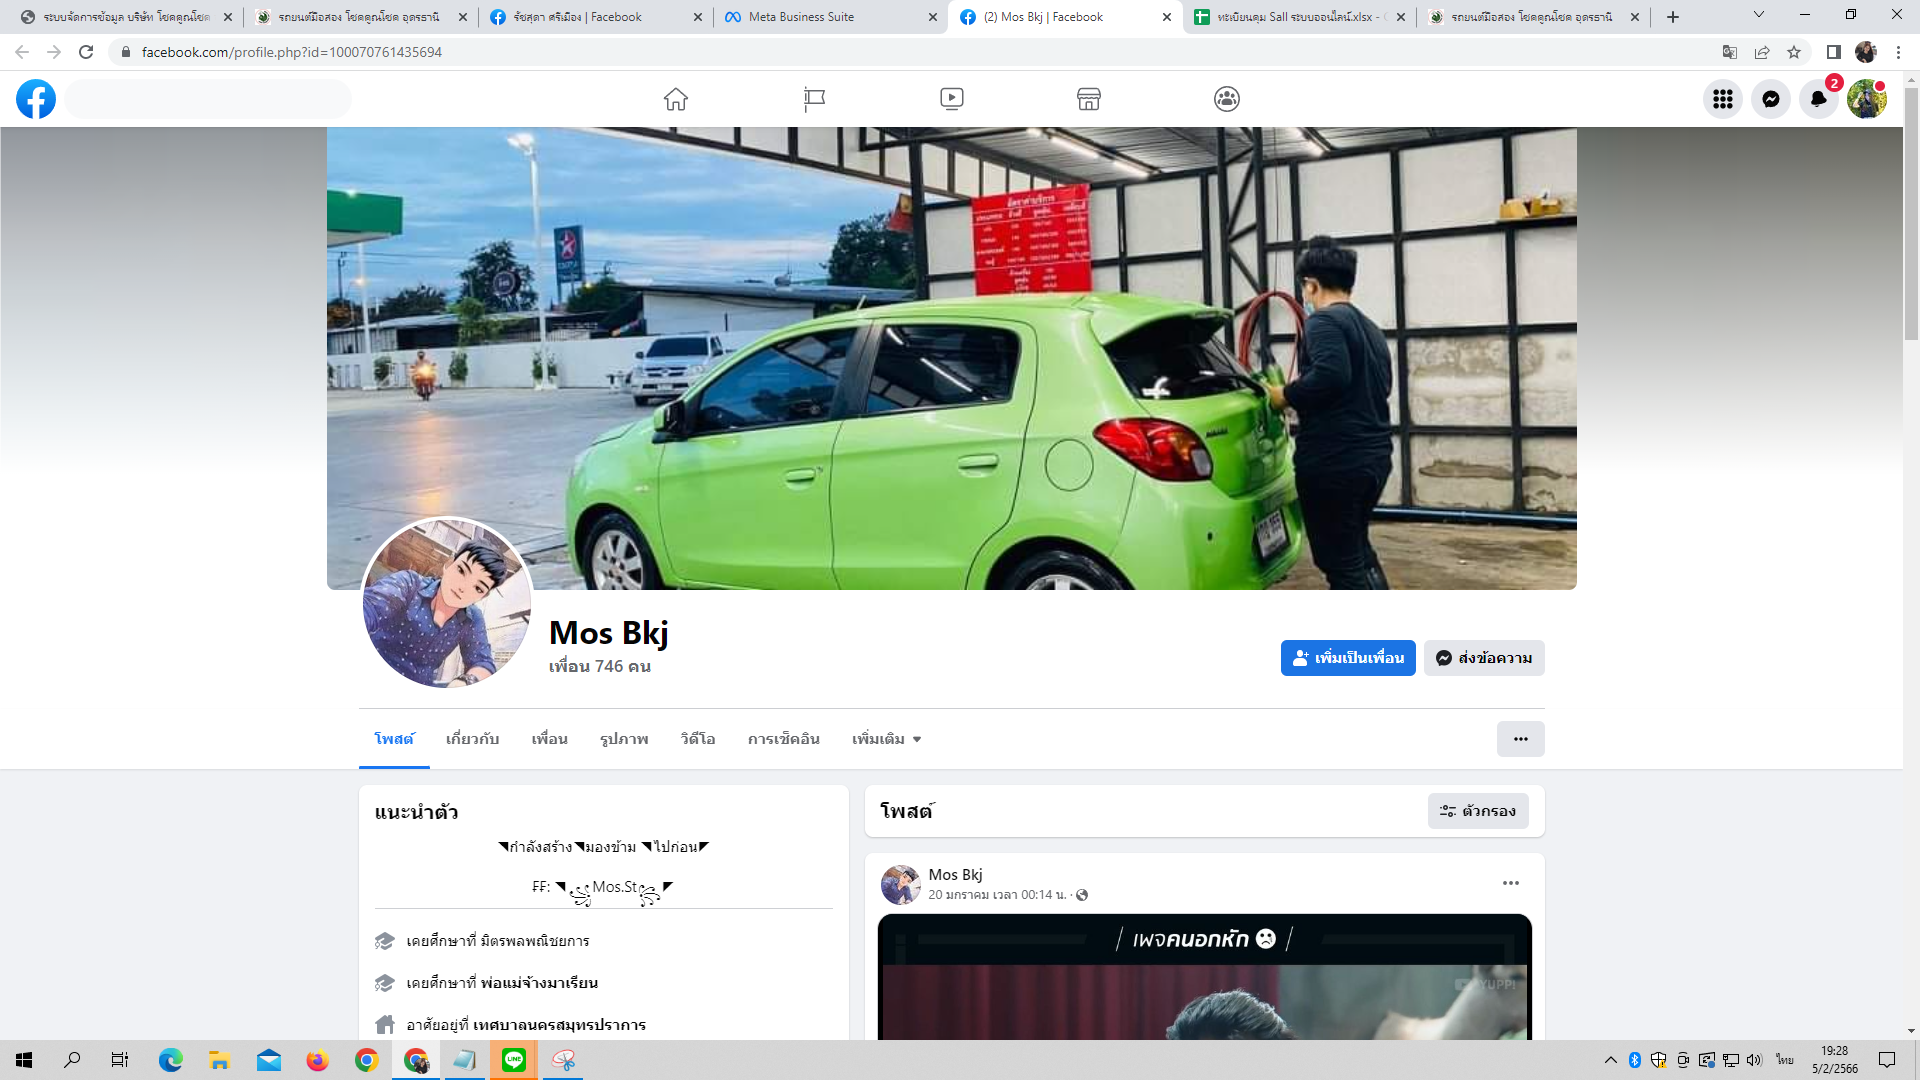This screenshot has width=1920, height=1080.
Task: Go to Facebook Watch video icon
Action: point(951,99)
